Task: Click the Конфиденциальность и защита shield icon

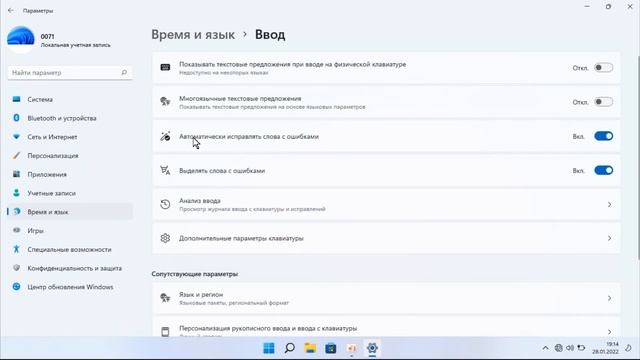Action: [16, 268]
